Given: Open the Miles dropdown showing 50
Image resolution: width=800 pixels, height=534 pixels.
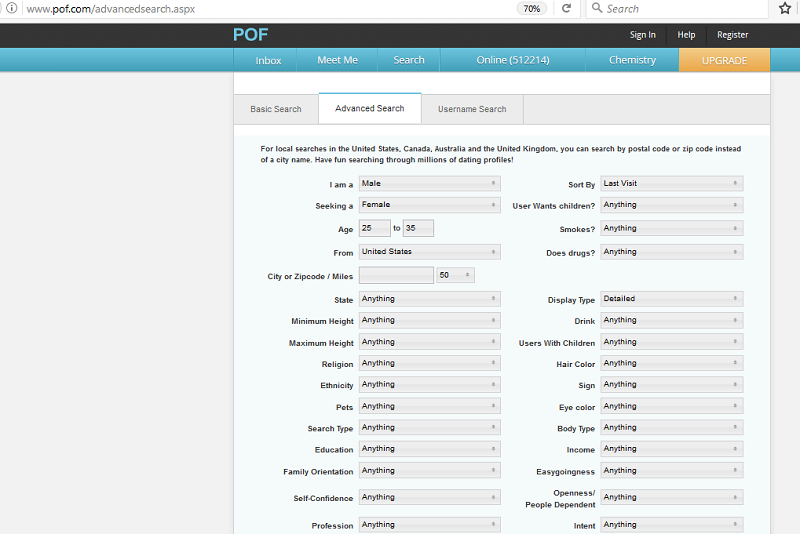Looking at the screenshot, I should [455, 275].
